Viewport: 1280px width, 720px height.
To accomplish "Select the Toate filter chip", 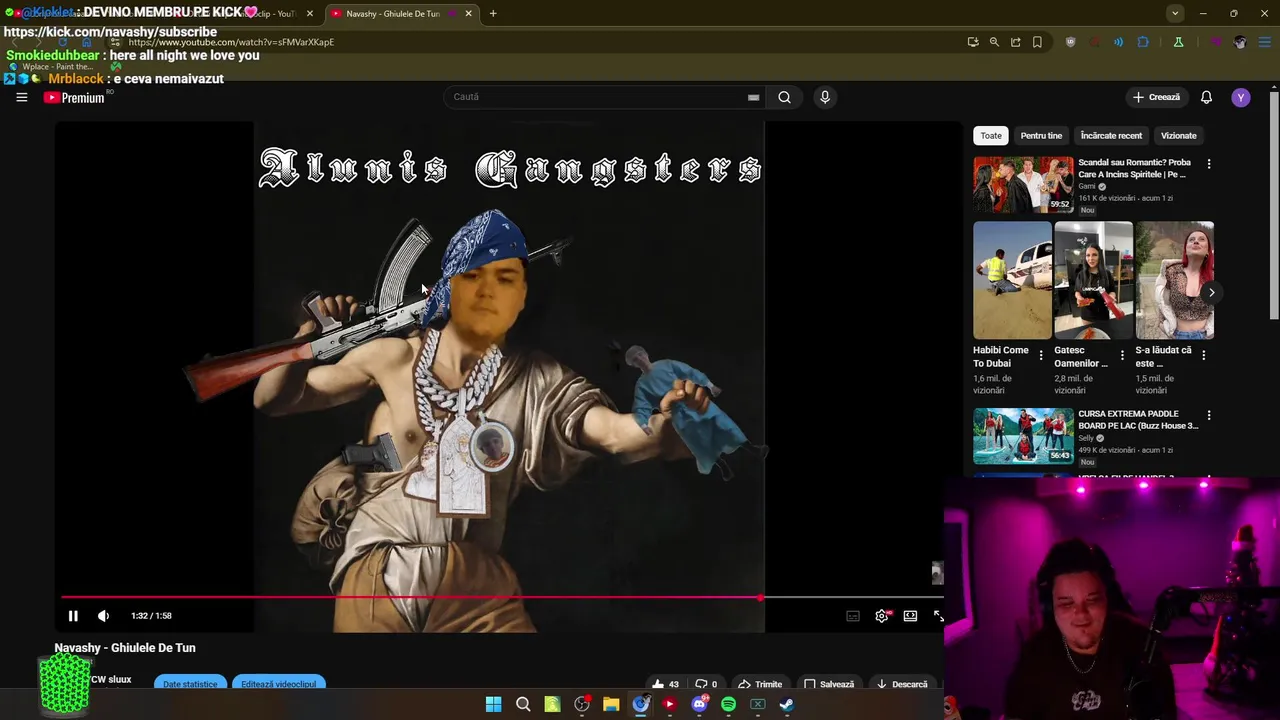I will click(x=991, y=136).
